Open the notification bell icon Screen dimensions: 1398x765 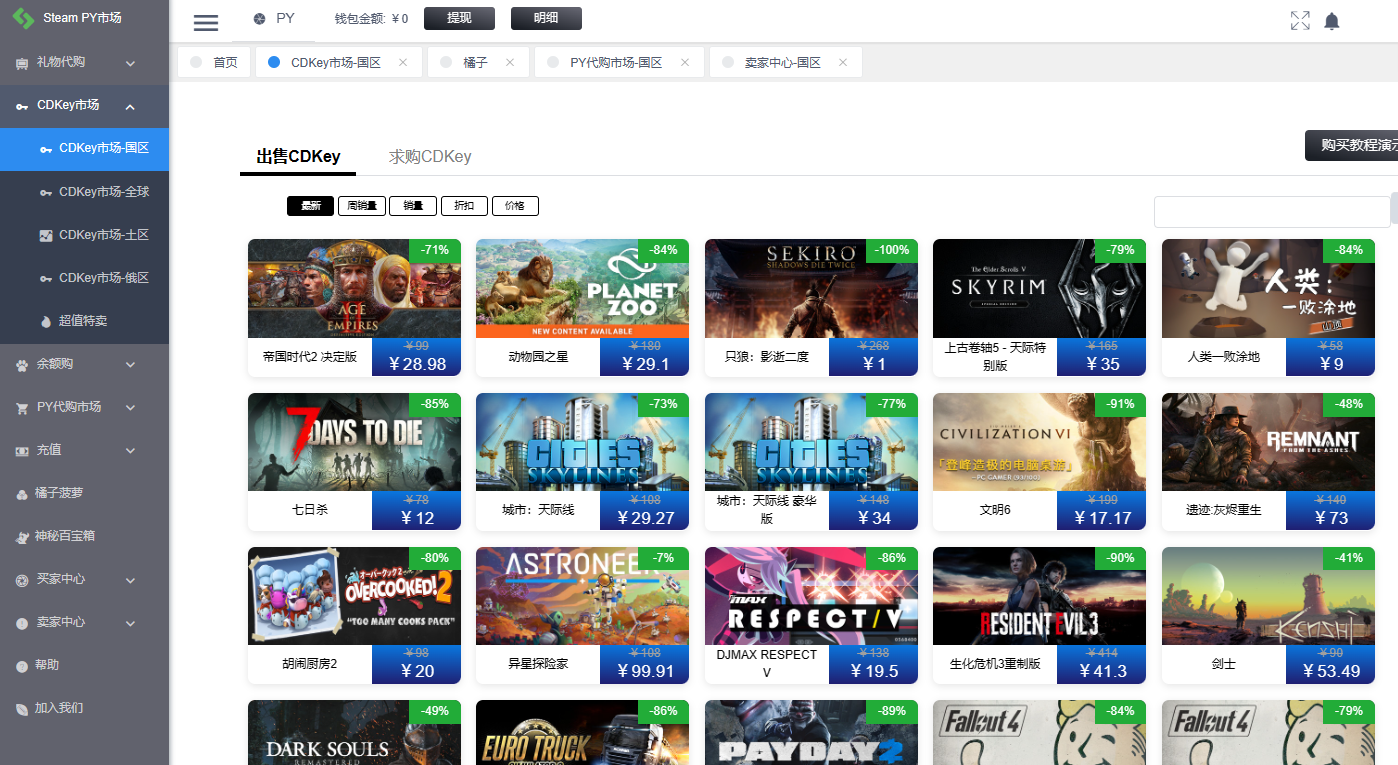coord(1332,21)
